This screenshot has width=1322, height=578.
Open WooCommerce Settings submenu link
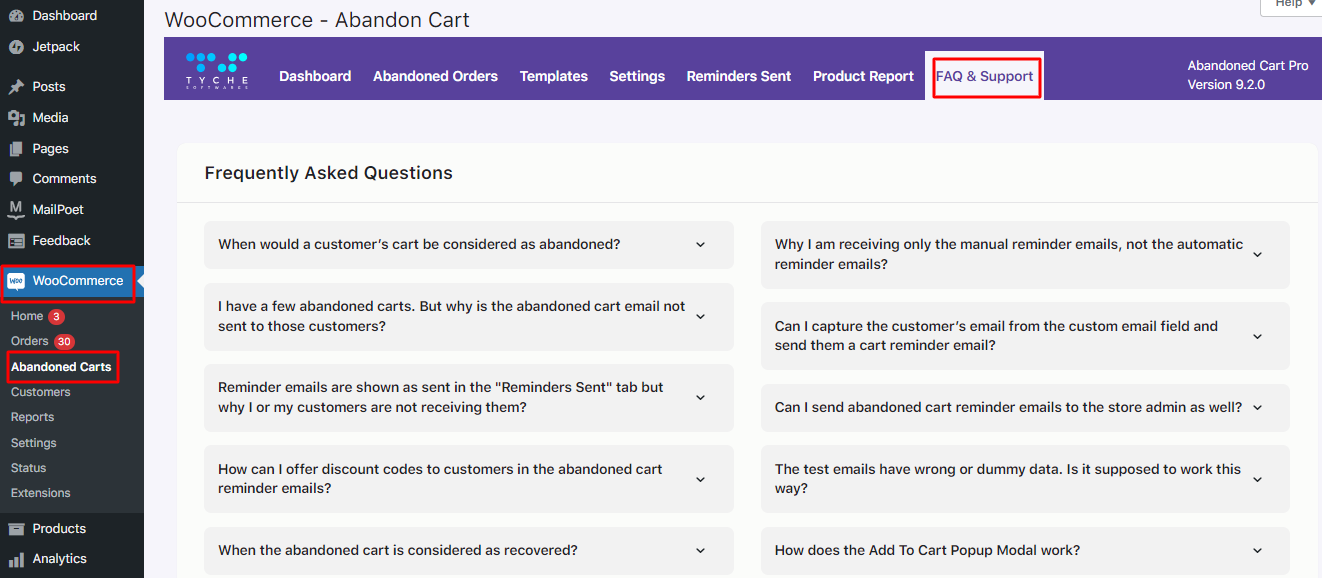34,443
